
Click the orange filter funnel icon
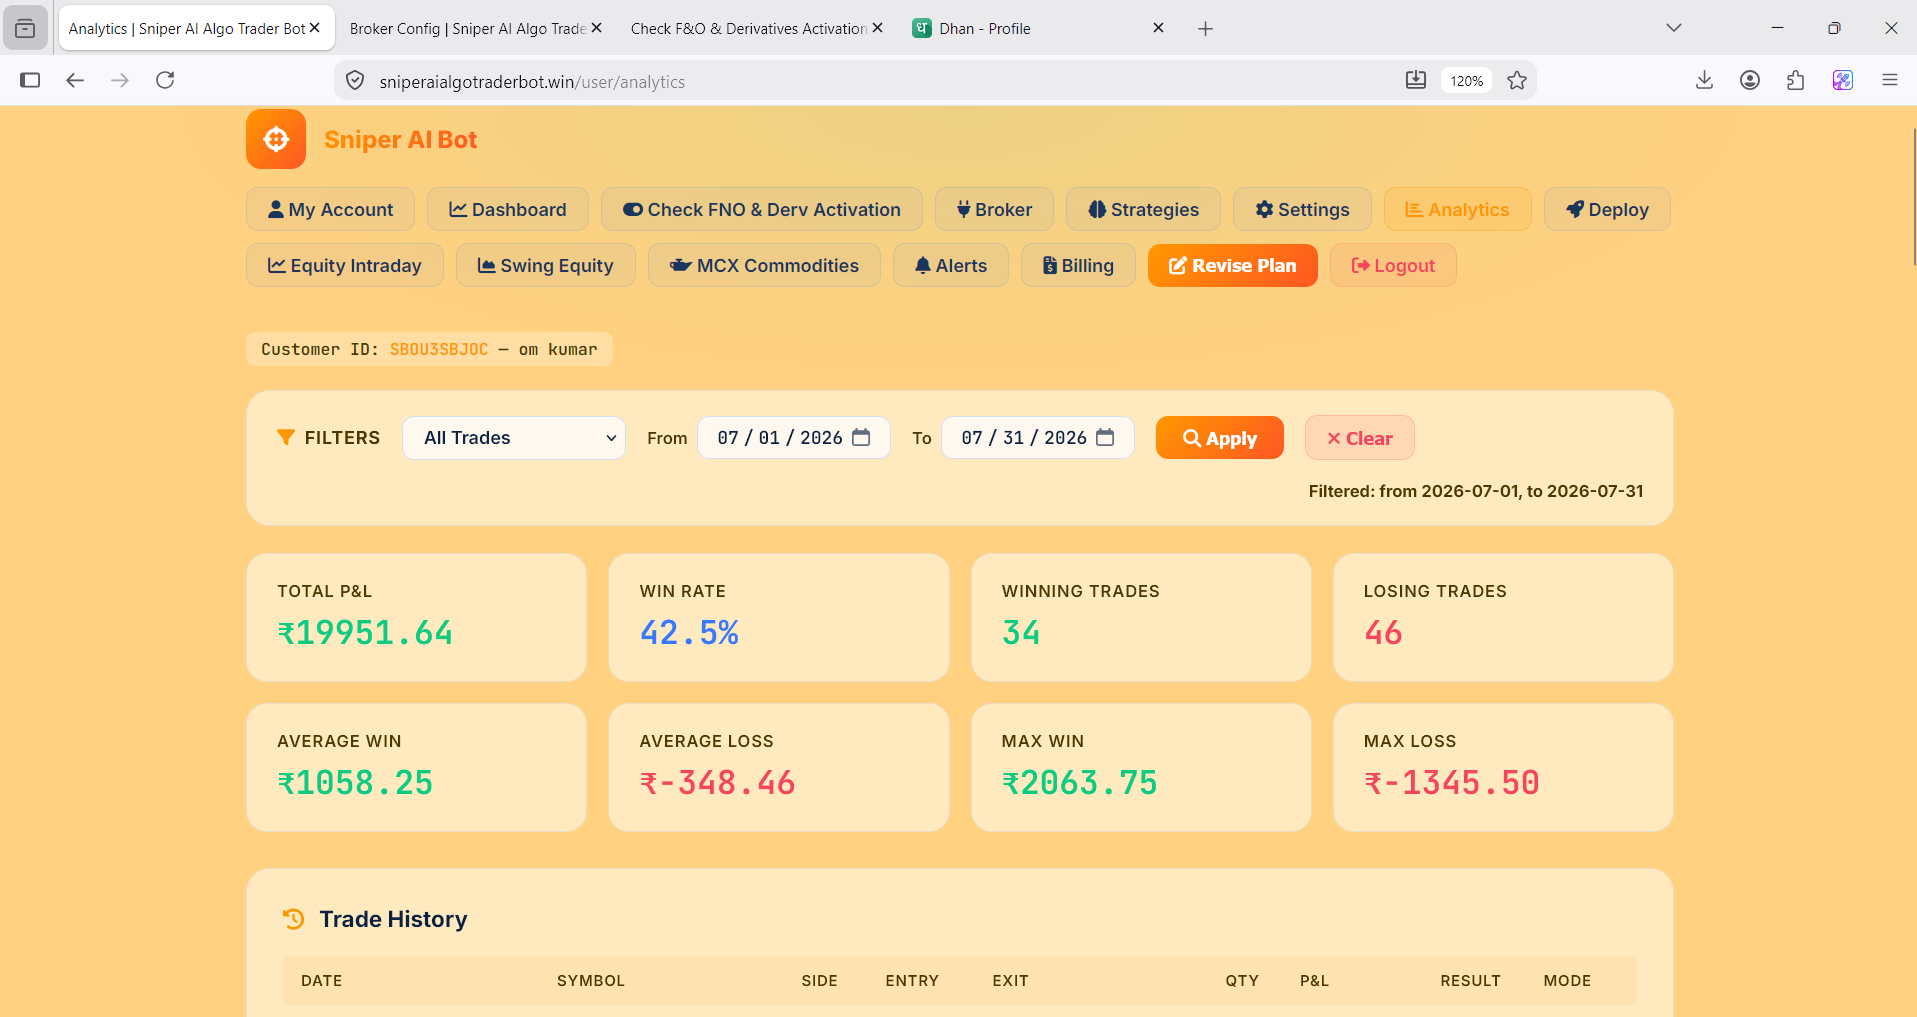(x=286, y=437)
